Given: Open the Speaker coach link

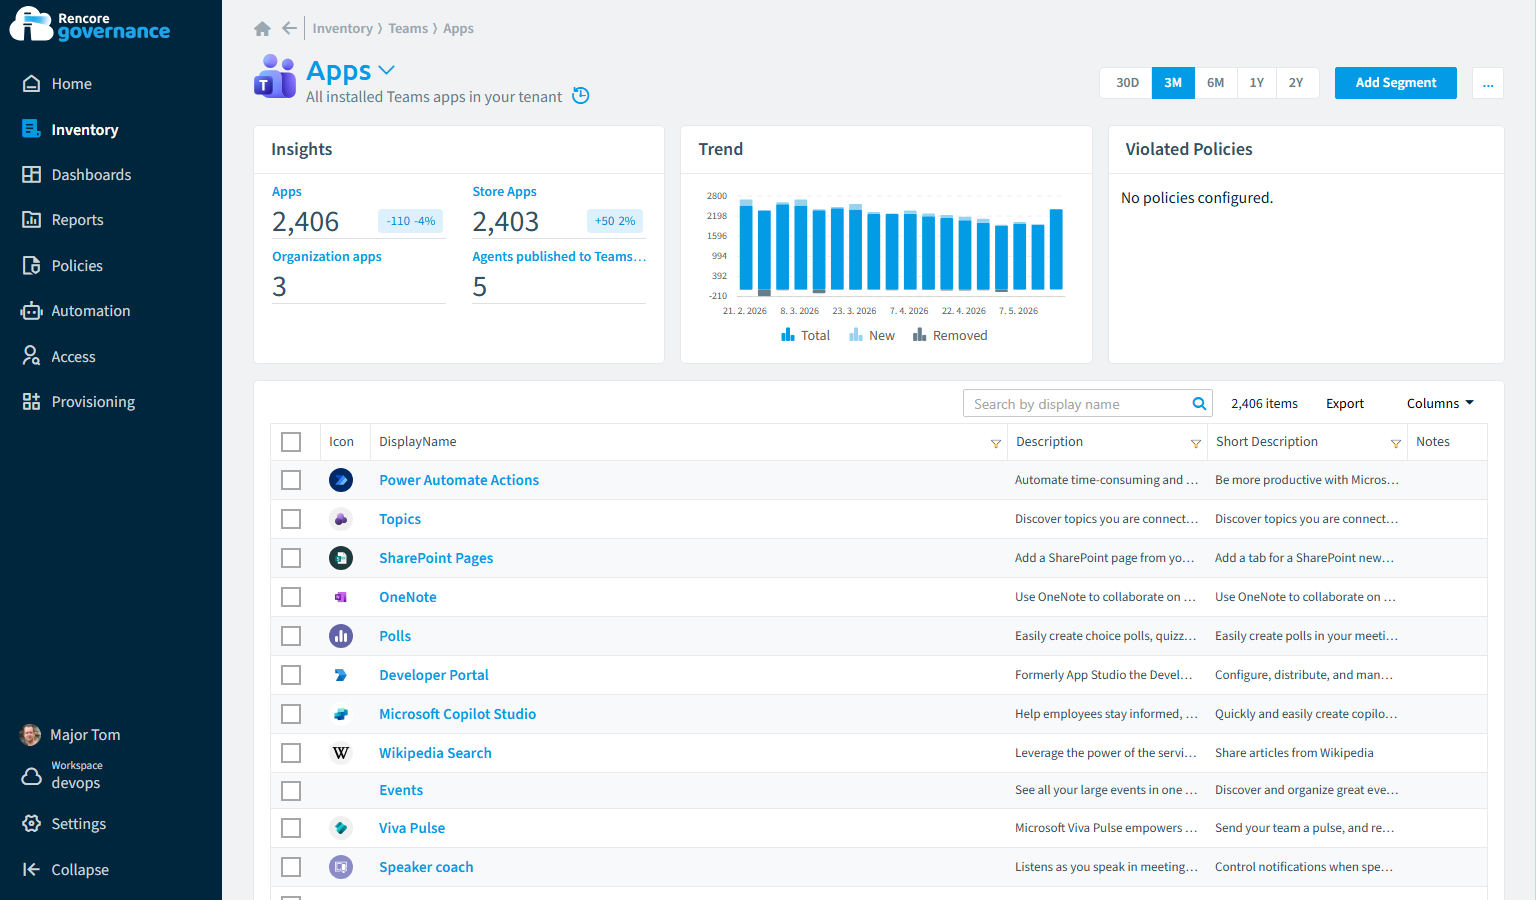Looking at the screenshot, I should (x=426, y=867).
